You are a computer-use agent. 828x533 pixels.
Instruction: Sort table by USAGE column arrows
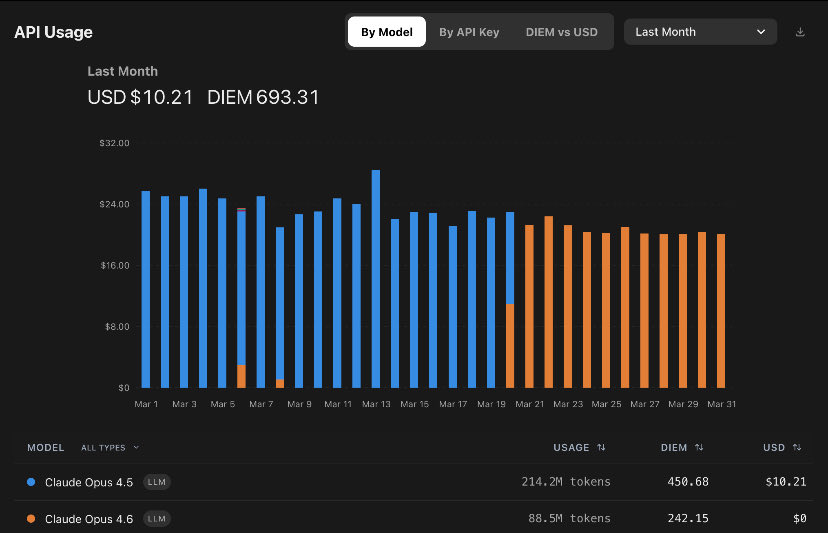pos(601,447)
